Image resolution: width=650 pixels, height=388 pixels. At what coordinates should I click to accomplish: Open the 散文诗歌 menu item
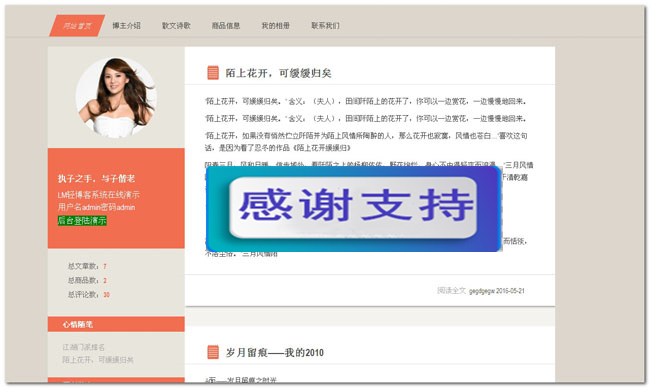(176, 26)
